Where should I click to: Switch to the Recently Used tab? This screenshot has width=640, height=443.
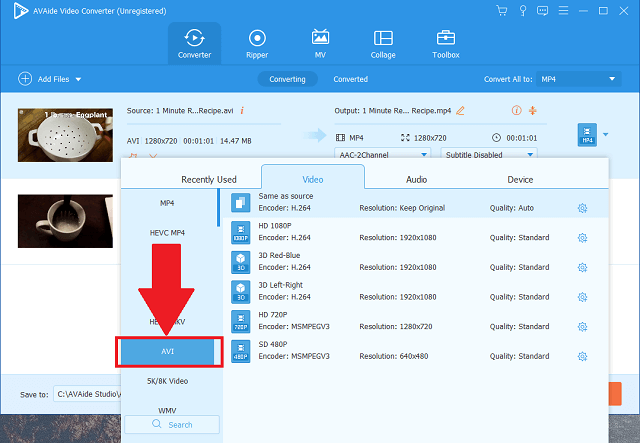[x=209, y=179]
